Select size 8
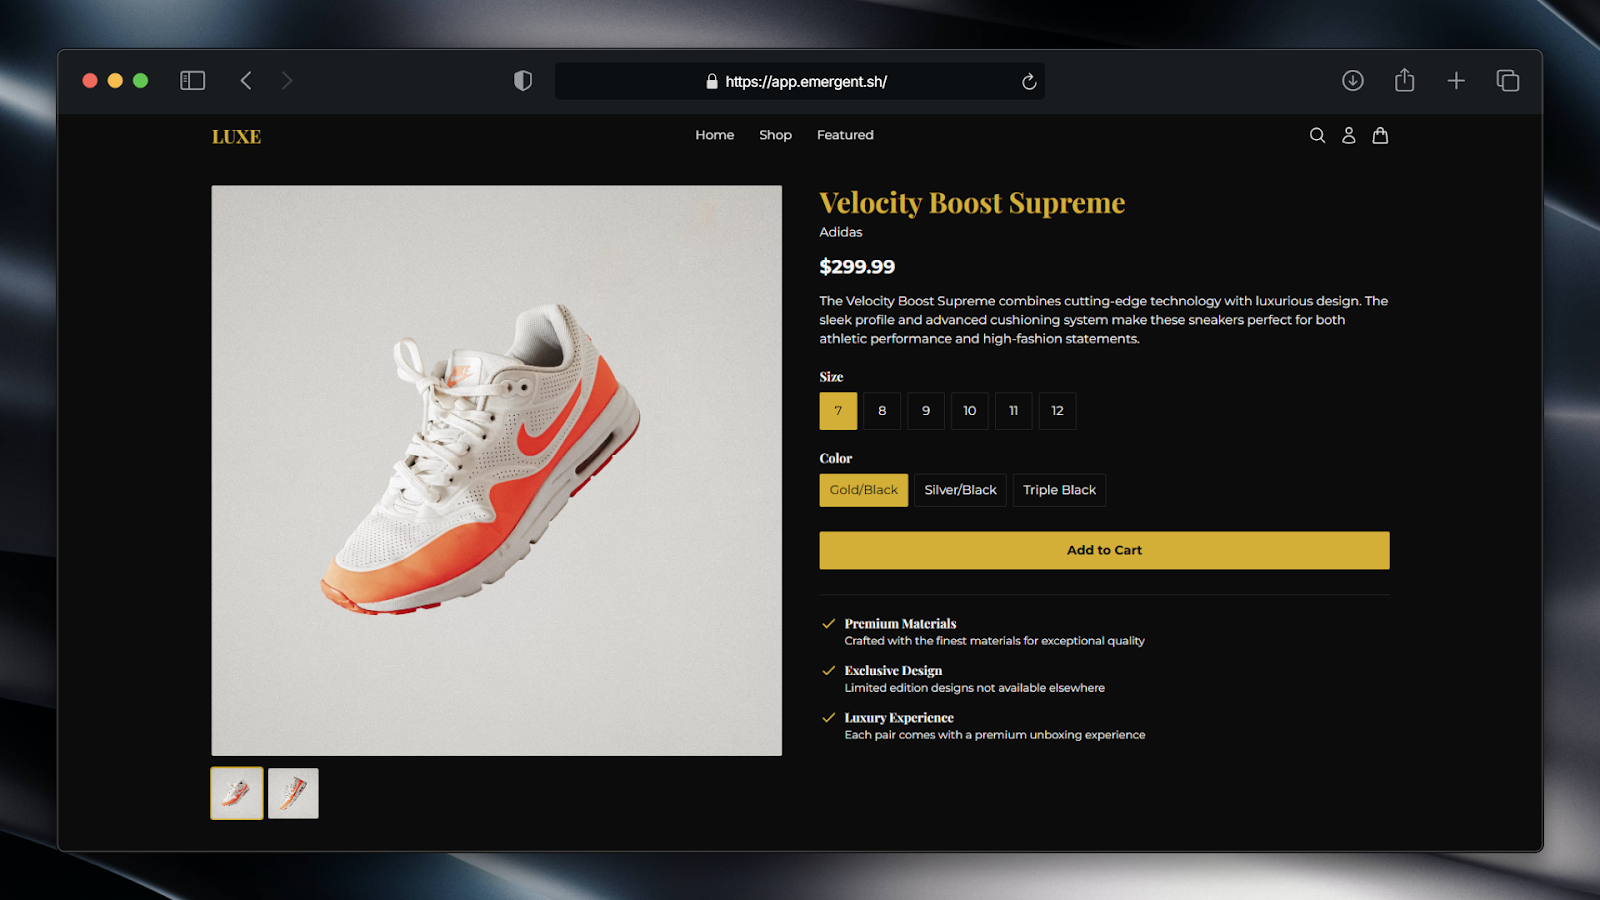This screenshot has width=1600, height=900. coord(882,411)
